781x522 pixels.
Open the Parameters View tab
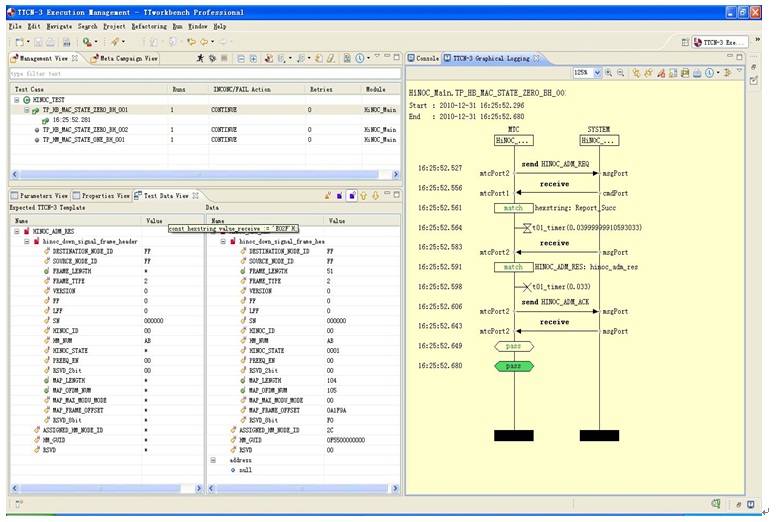(39, 196)
